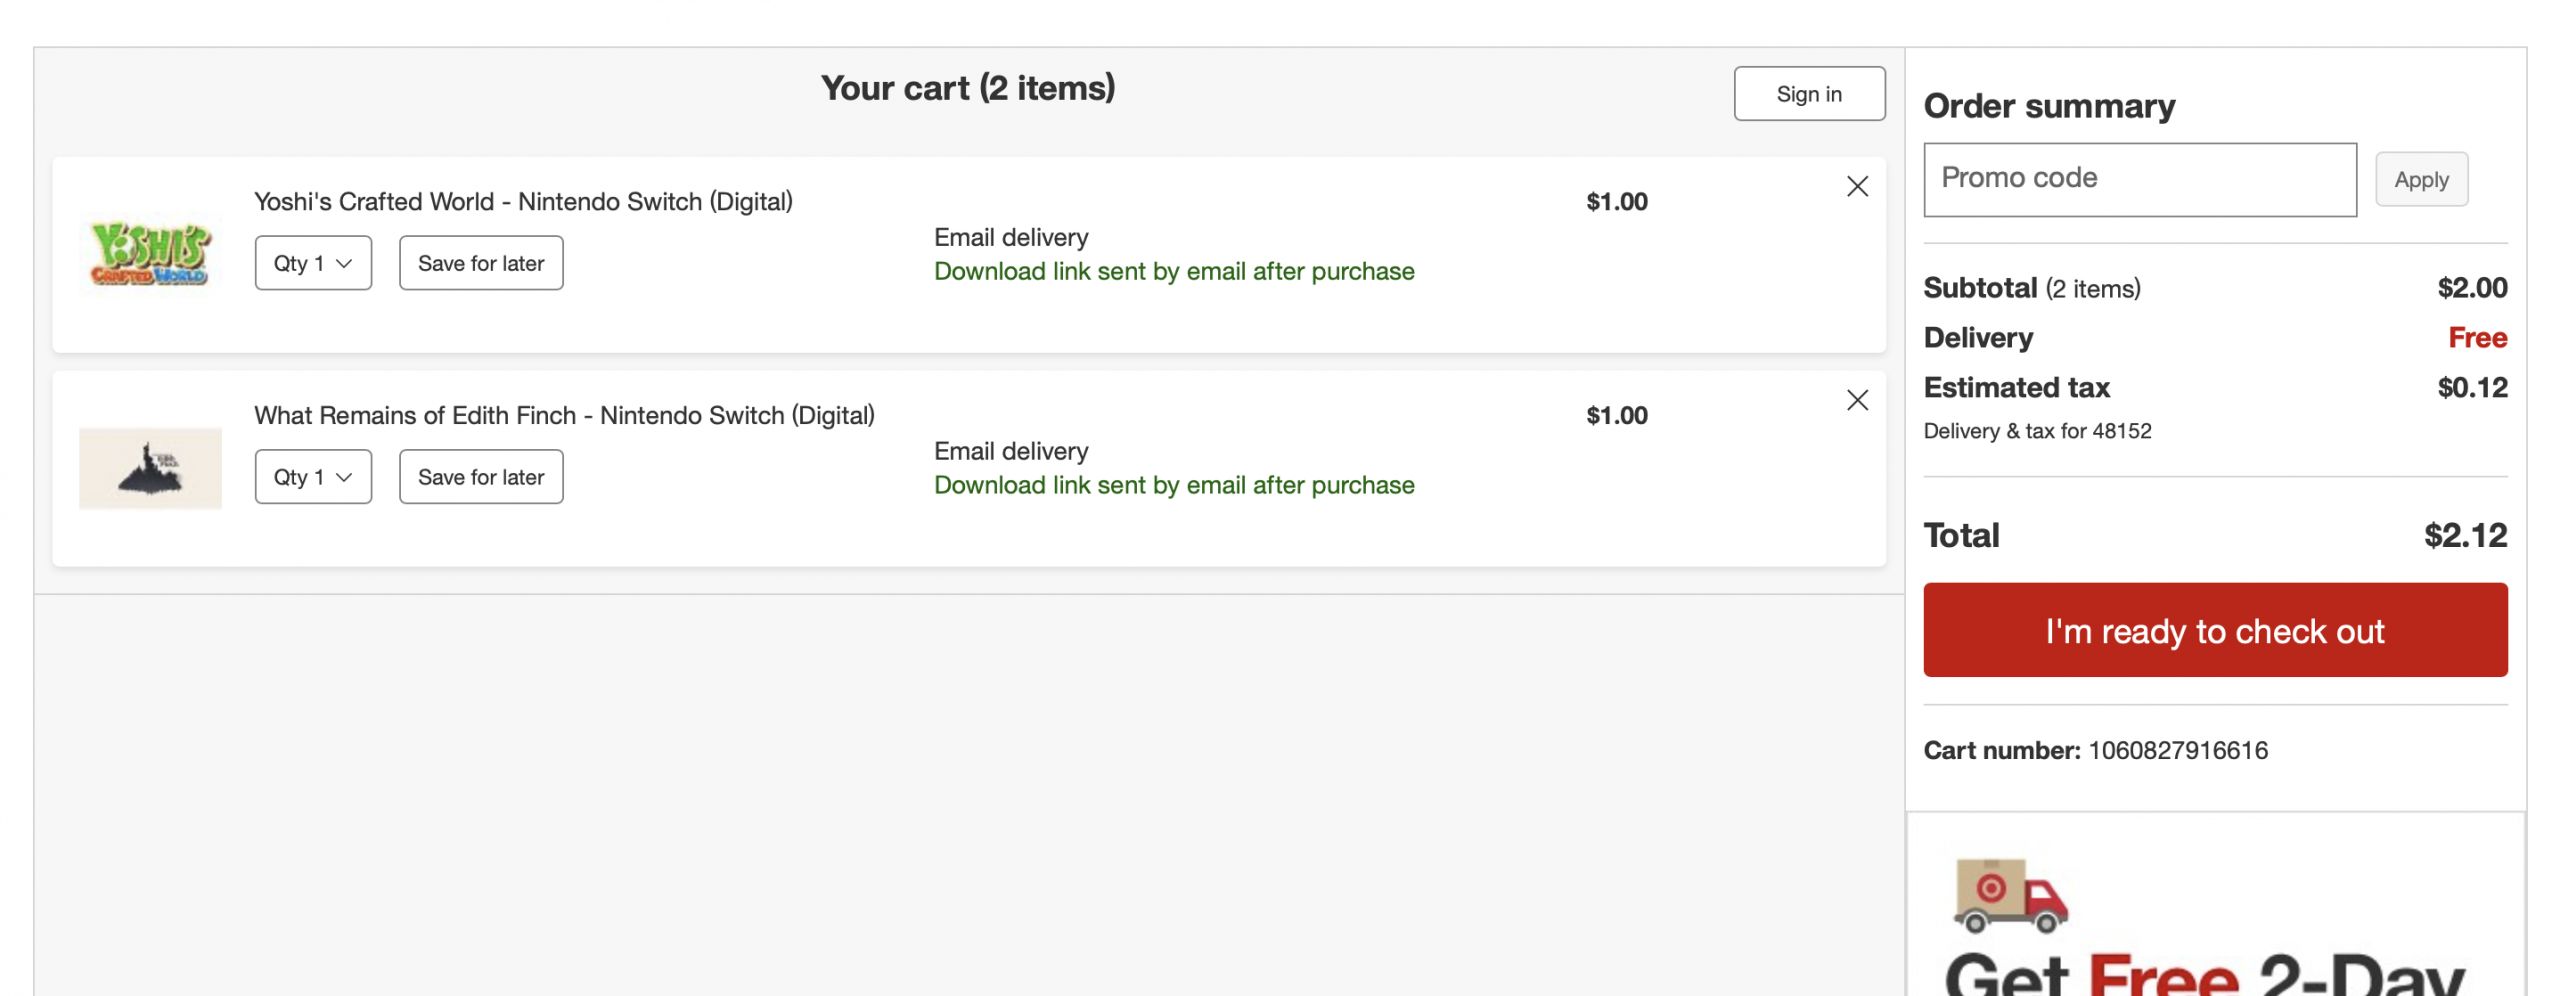Screen dimensions: 2560x996
Task: Open What Remains of Edith Finch title link
Action: pos(564,416)
